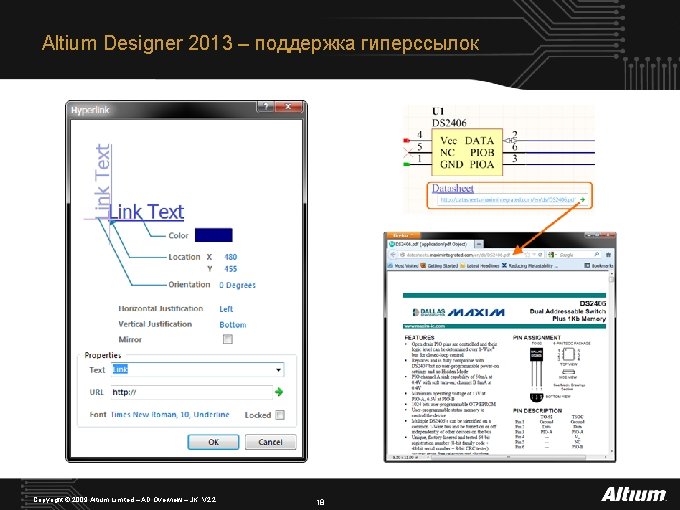Click the Google search box
This screenshot has width=680, height=510.
[575, 255]
